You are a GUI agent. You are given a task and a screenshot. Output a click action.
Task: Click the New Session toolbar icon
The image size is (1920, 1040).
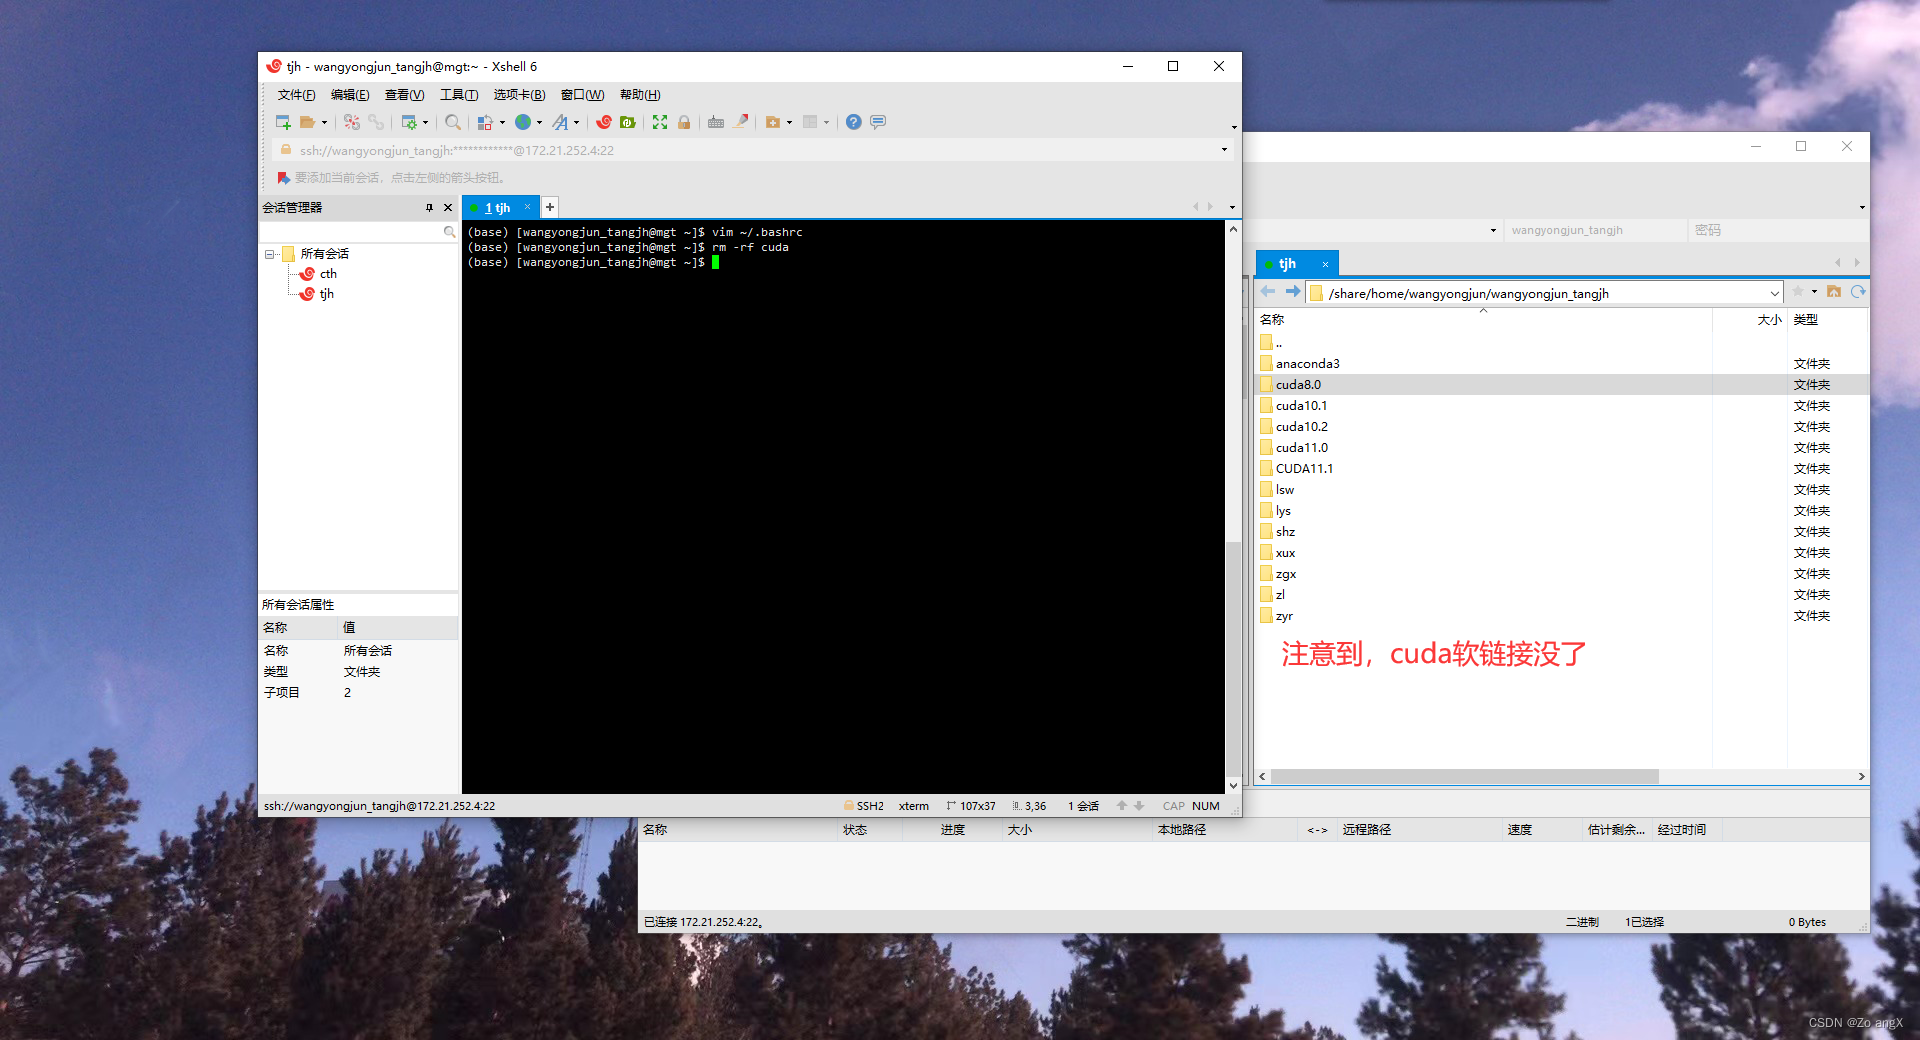pyautogui.click(x=283, y=122)
